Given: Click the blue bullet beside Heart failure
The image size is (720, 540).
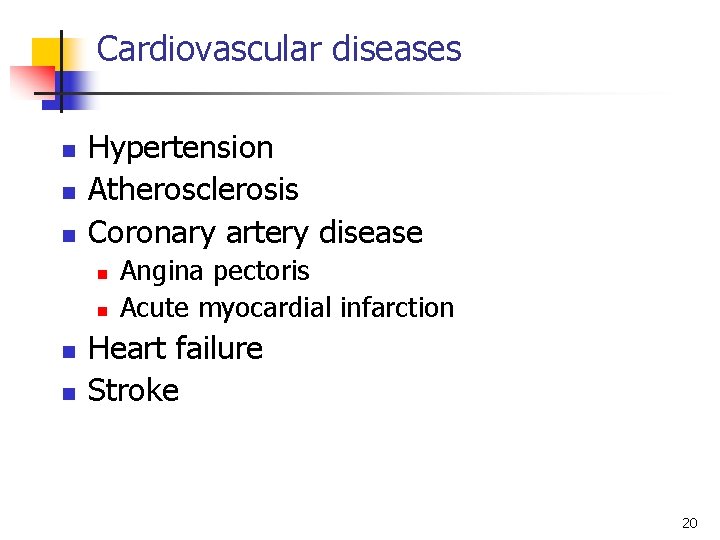Looking at the screenshot, I should [69, 352].
